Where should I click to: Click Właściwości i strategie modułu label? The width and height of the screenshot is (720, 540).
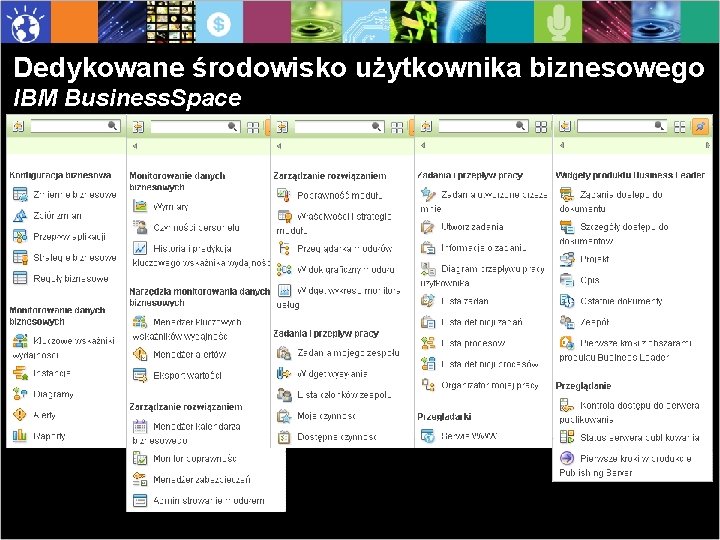(x=334, y=223)
